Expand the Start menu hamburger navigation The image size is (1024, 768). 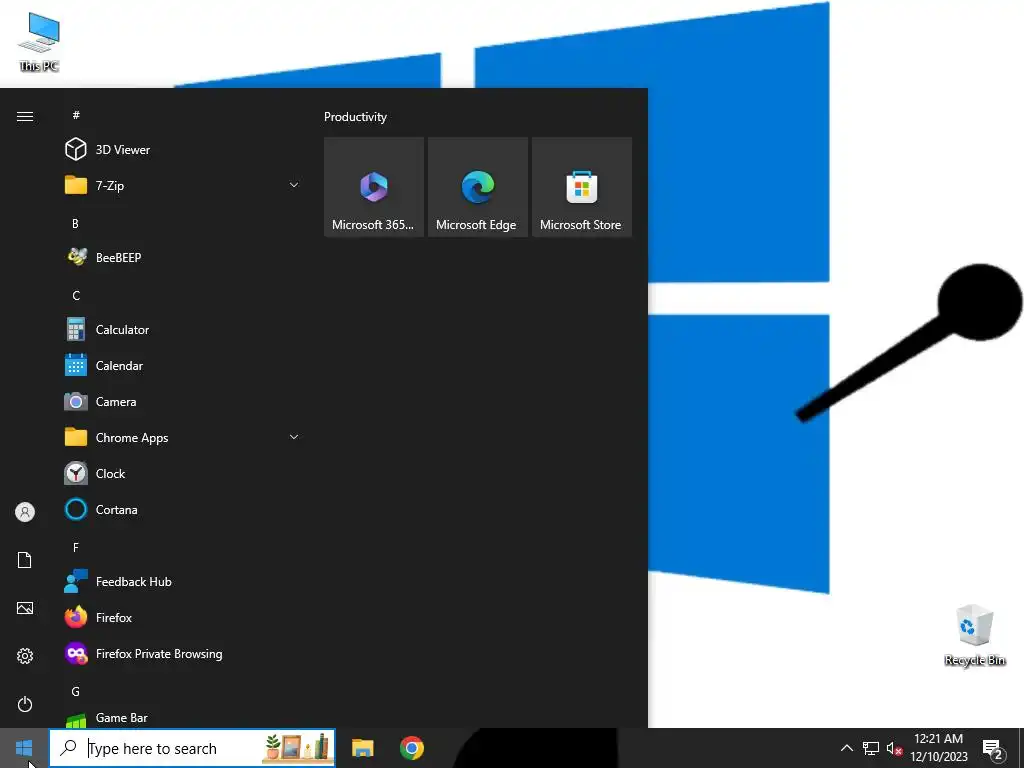pos(25,116)
